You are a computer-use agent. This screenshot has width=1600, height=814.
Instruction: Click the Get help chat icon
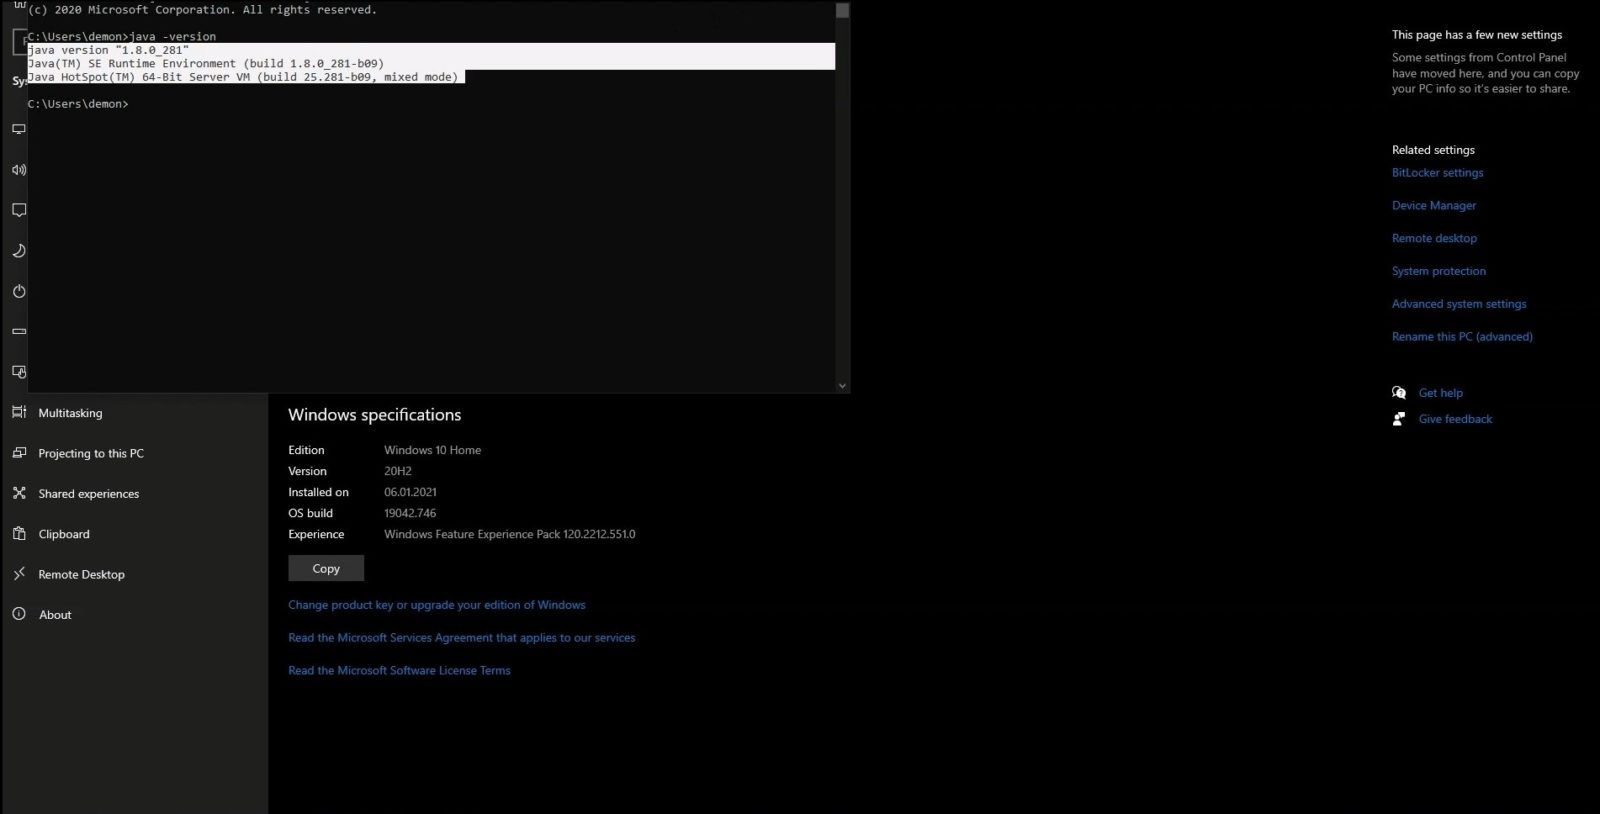click(x=1399, y=392)
